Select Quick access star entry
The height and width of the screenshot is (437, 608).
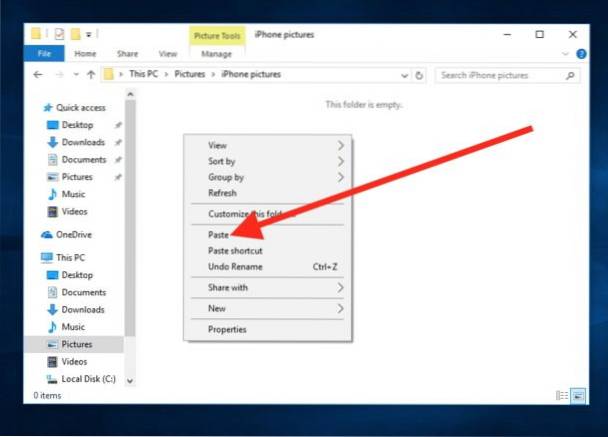80,108
